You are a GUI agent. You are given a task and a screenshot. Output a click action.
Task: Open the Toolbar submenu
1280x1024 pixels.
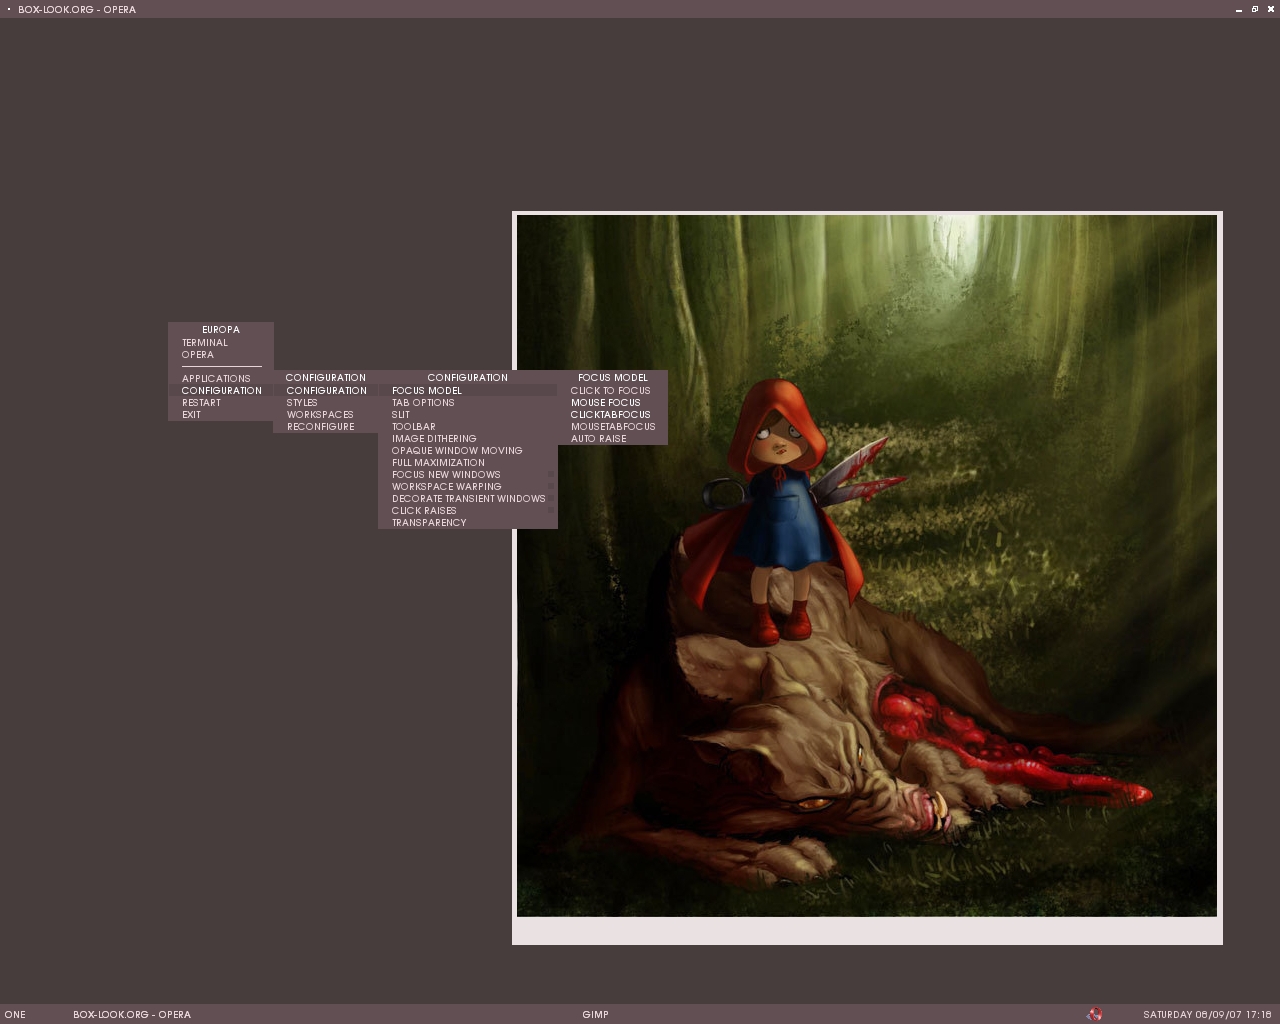click(x=468, y=426)
